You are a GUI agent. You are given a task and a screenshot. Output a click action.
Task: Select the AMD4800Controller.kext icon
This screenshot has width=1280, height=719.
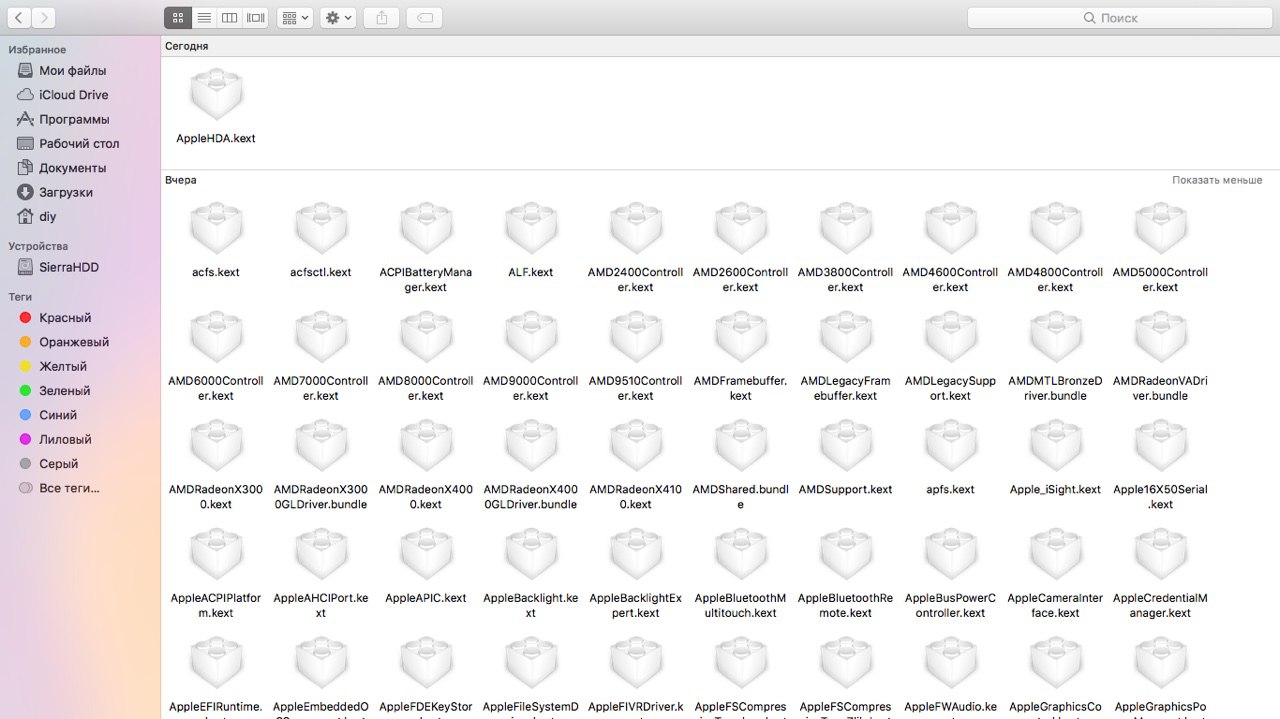tap(1056, 228)
